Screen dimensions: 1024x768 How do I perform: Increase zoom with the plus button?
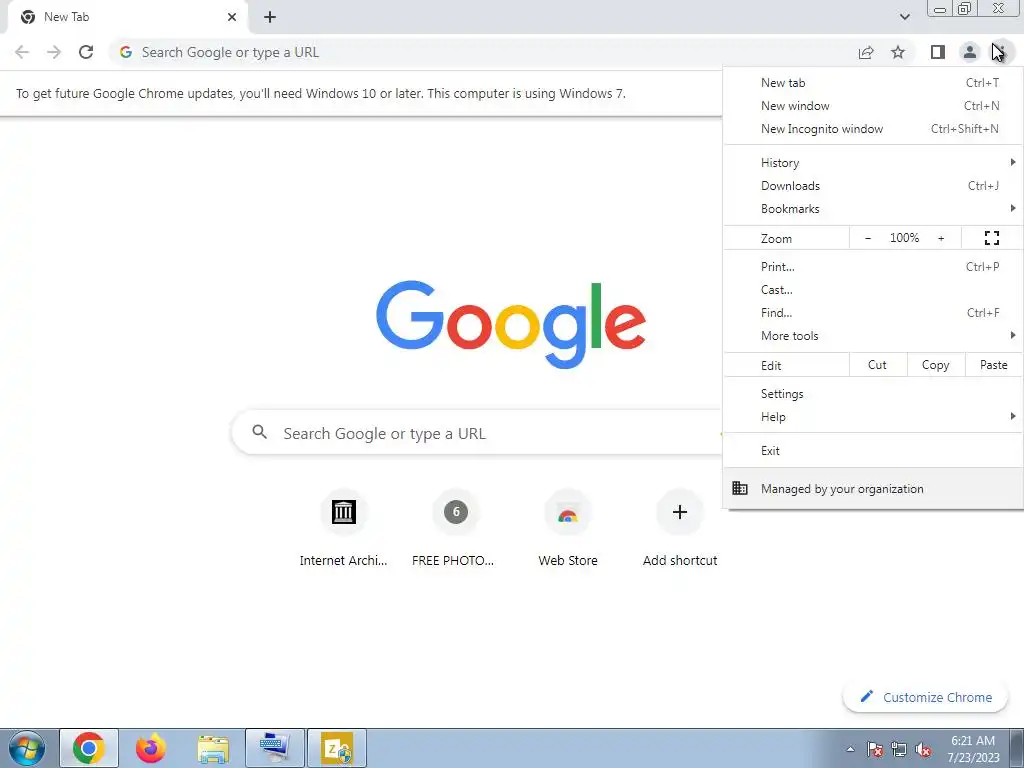click(941, 238)
